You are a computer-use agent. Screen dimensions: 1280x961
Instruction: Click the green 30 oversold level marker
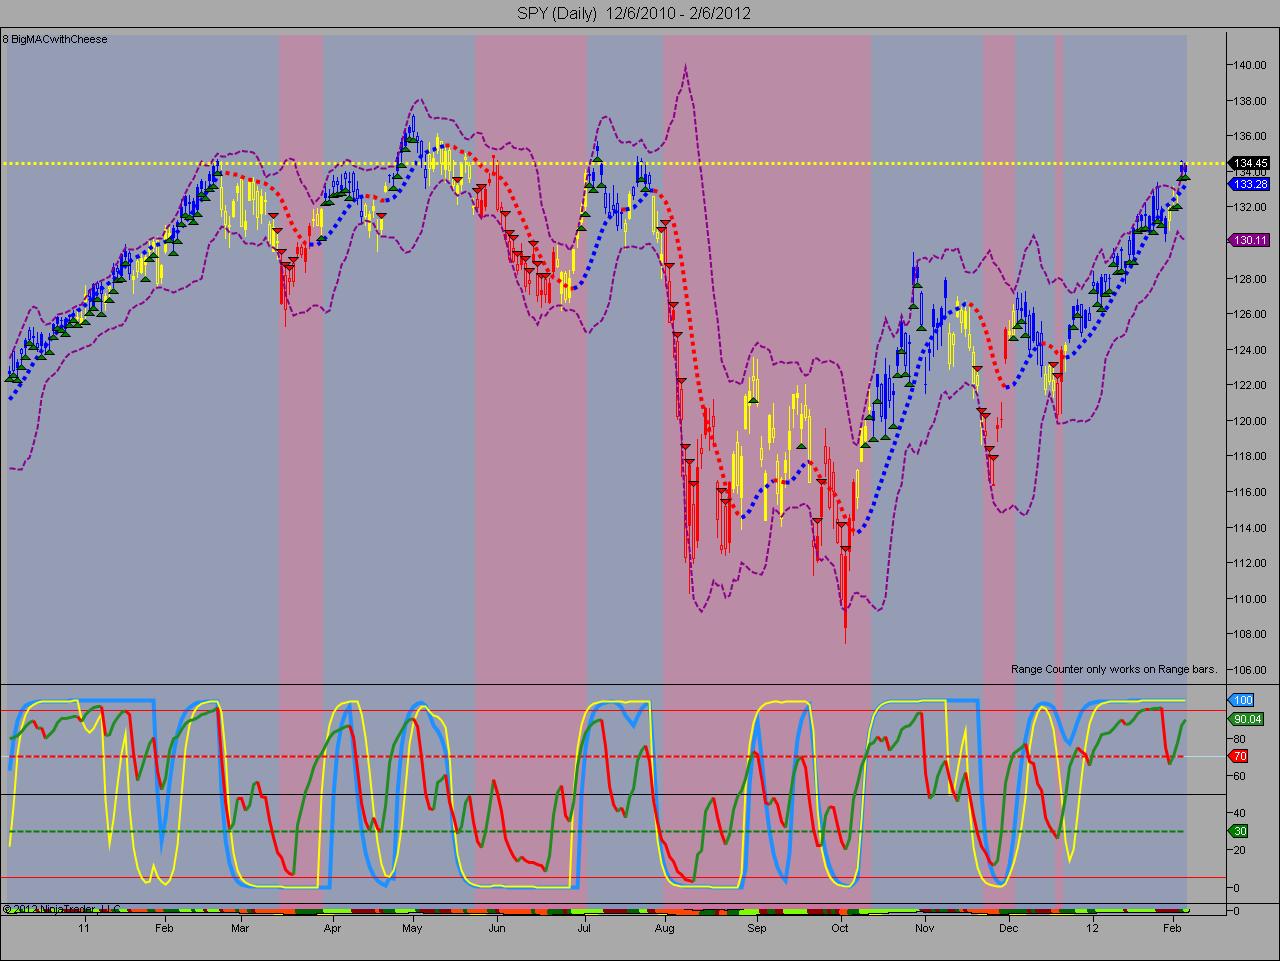click(x=1240, y=831)
